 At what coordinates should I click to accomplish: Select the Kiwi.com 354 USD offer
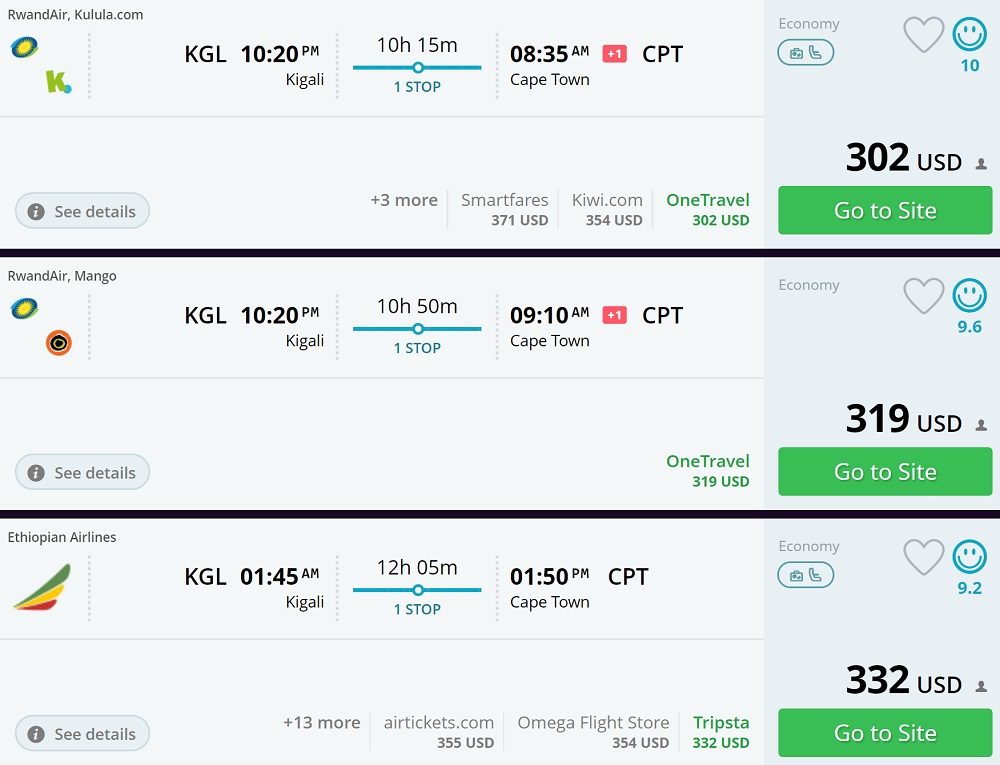(x=607, y=209)
